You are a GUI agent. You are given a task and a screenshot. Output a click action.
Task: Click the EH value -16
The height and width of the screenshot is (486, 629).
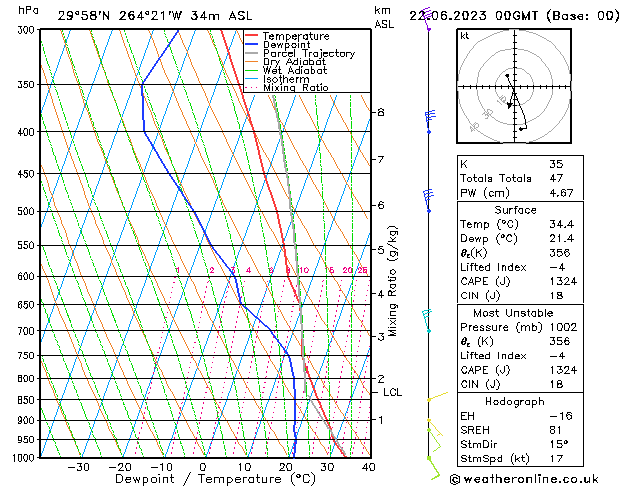pyautogui.click(x=561, y=416)
